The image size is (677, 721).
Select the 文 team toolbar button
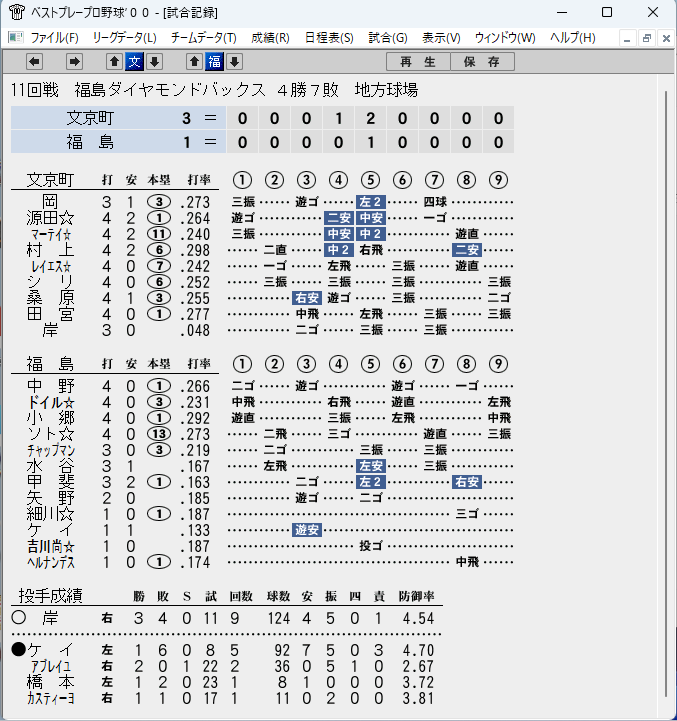(x=134, y=61)
